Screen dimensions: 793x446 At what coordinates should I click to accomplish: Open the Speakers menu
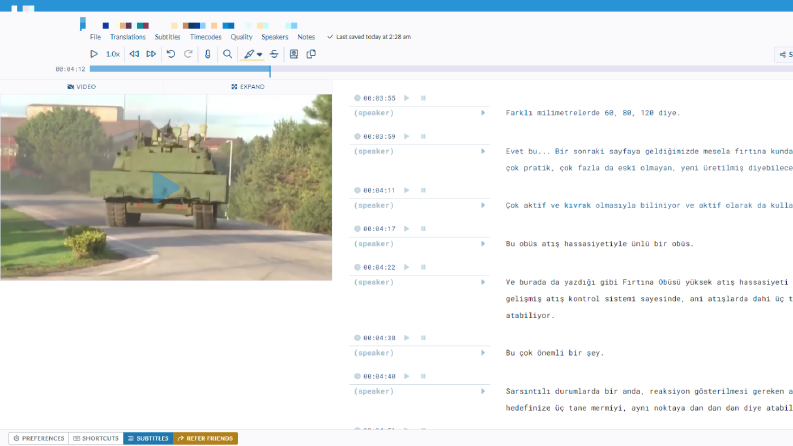tap(275, 37)
